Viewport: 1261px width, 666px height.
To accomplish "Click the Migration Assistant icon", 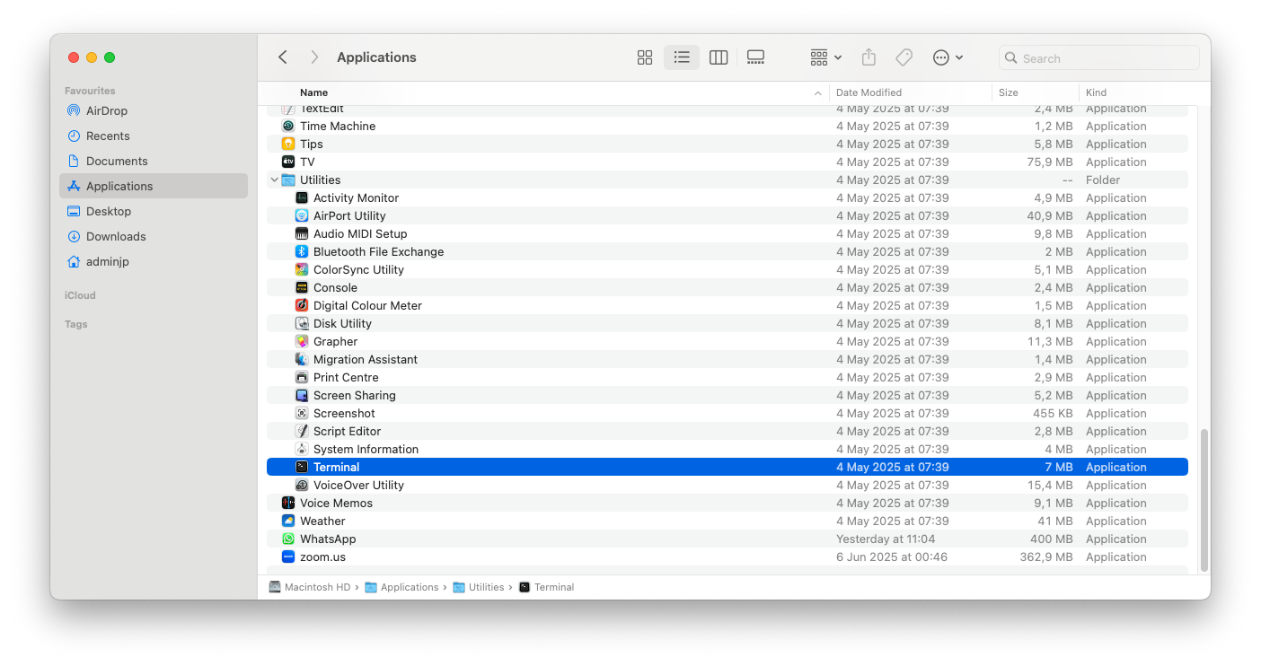I will click(302, 360).
